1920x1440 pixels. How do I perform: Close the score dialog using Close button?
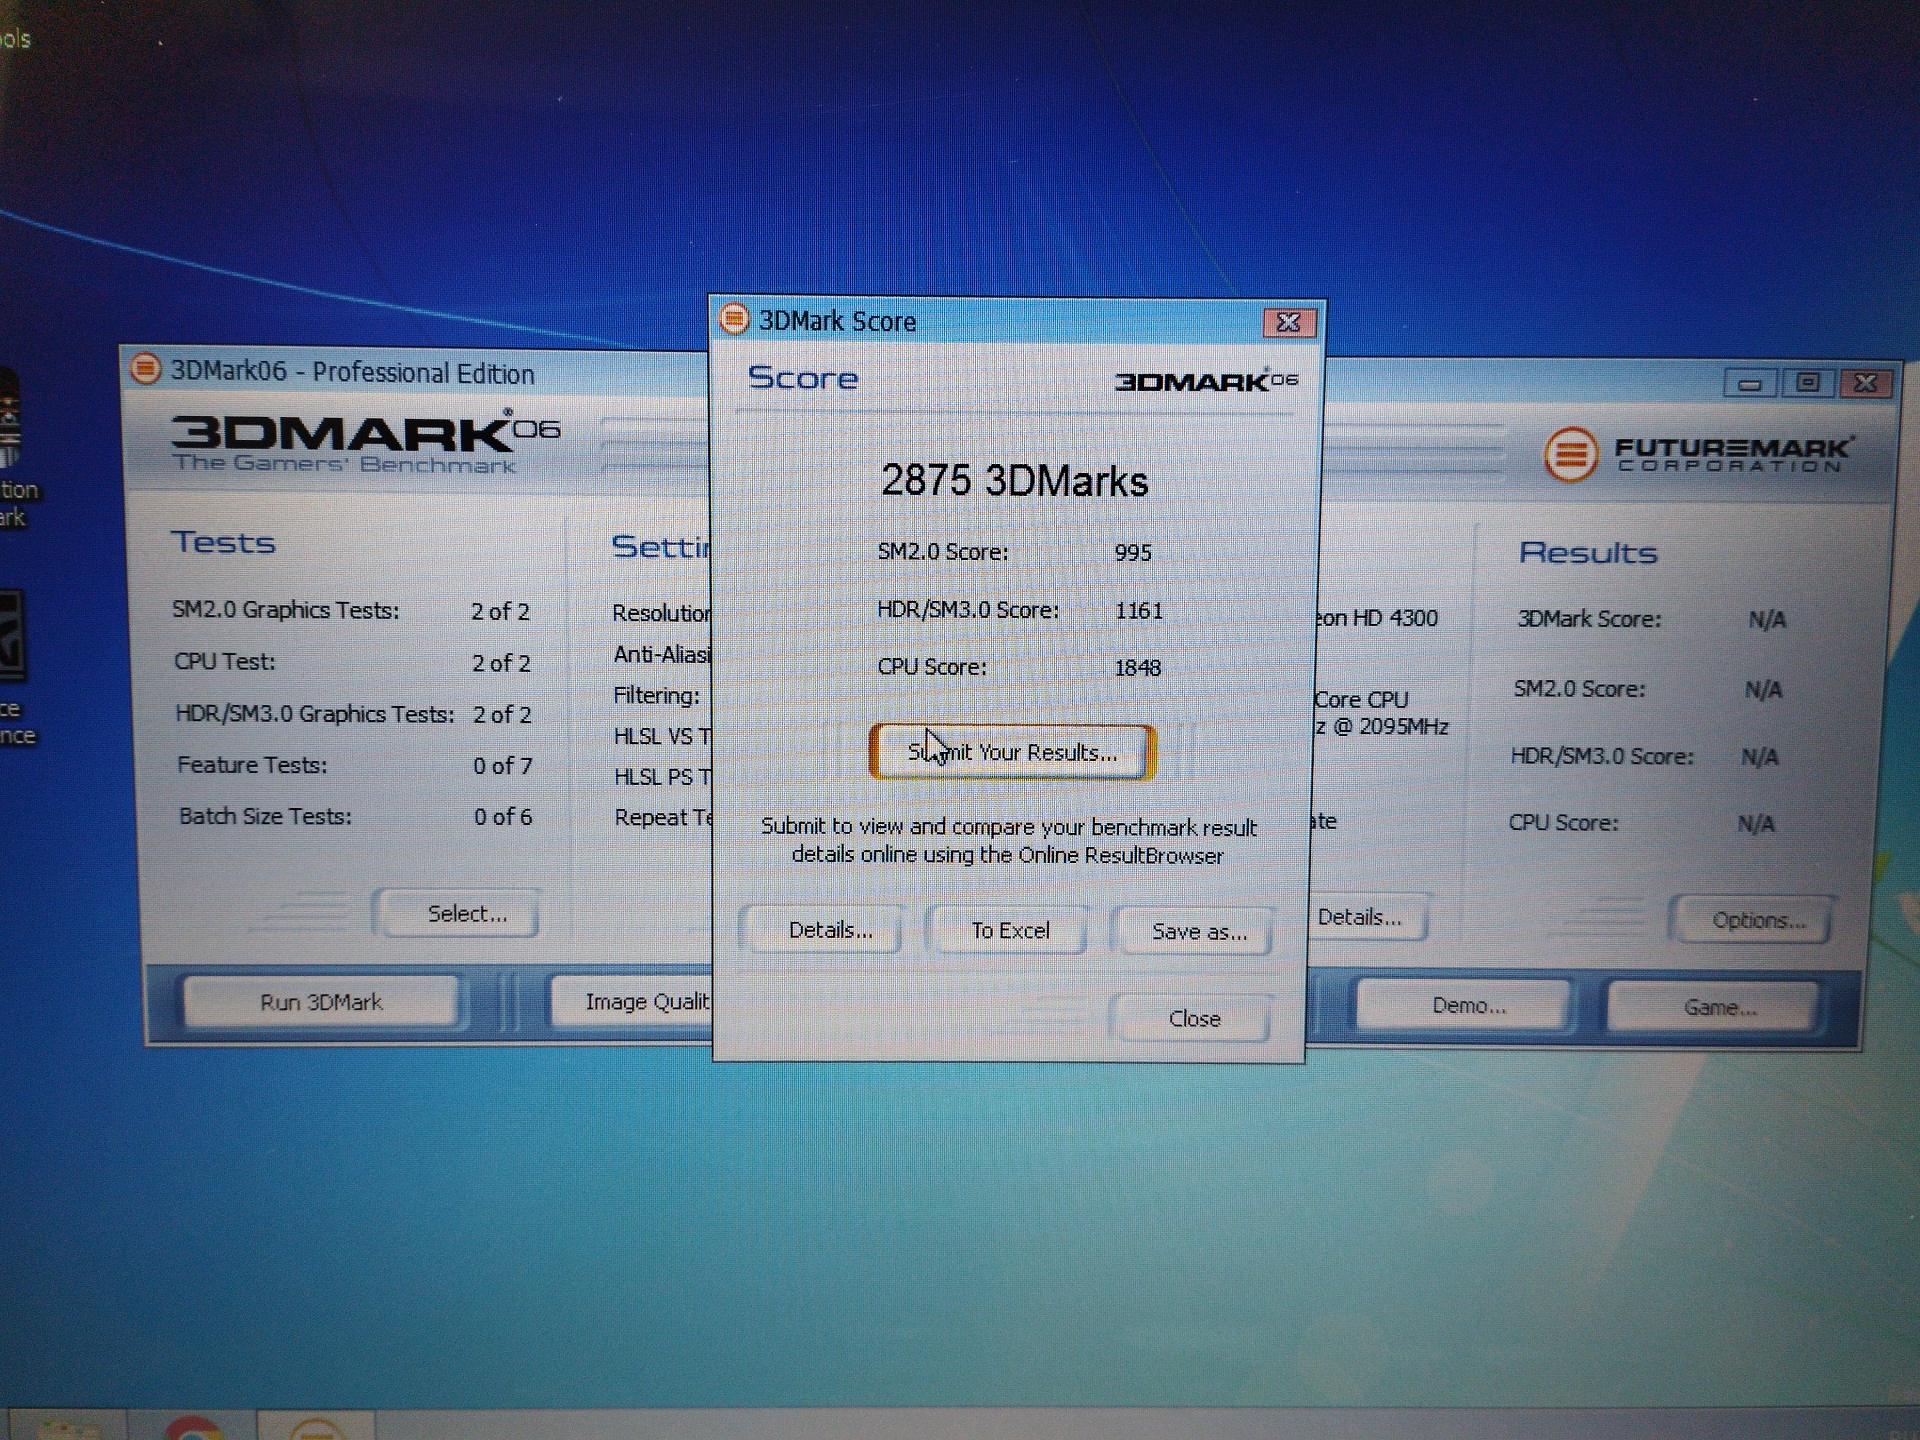1194,1018
